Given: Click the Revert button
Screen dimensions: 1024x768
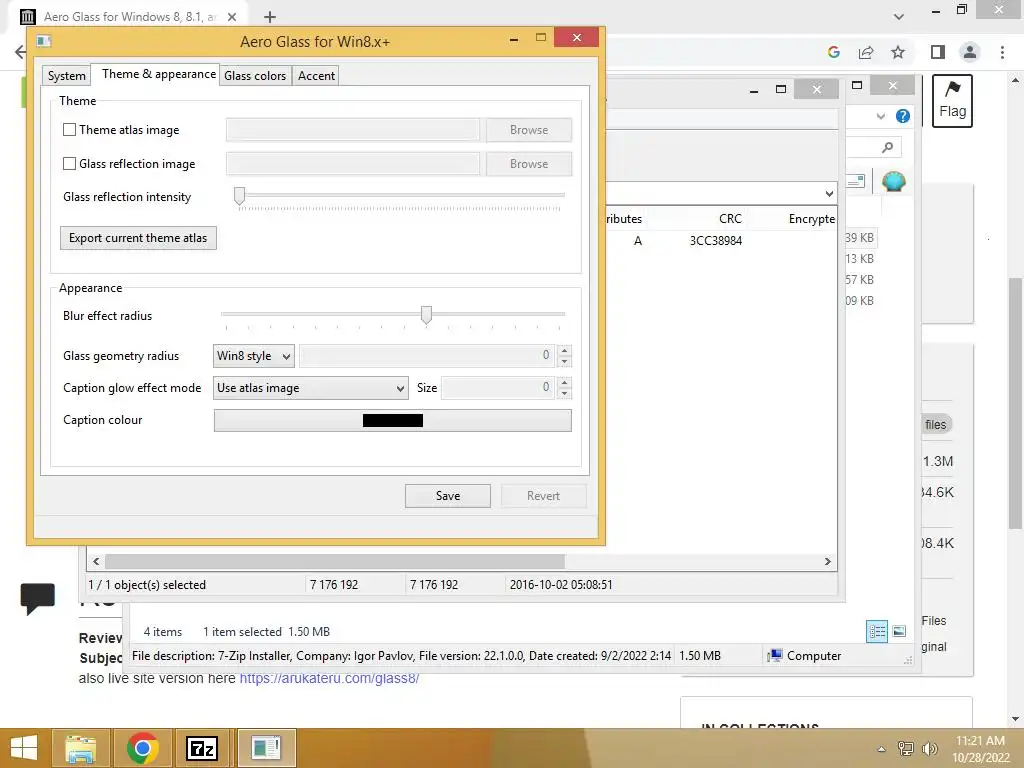Looking at the screenshot, I should pyautogui.click(x=543, y=496).
